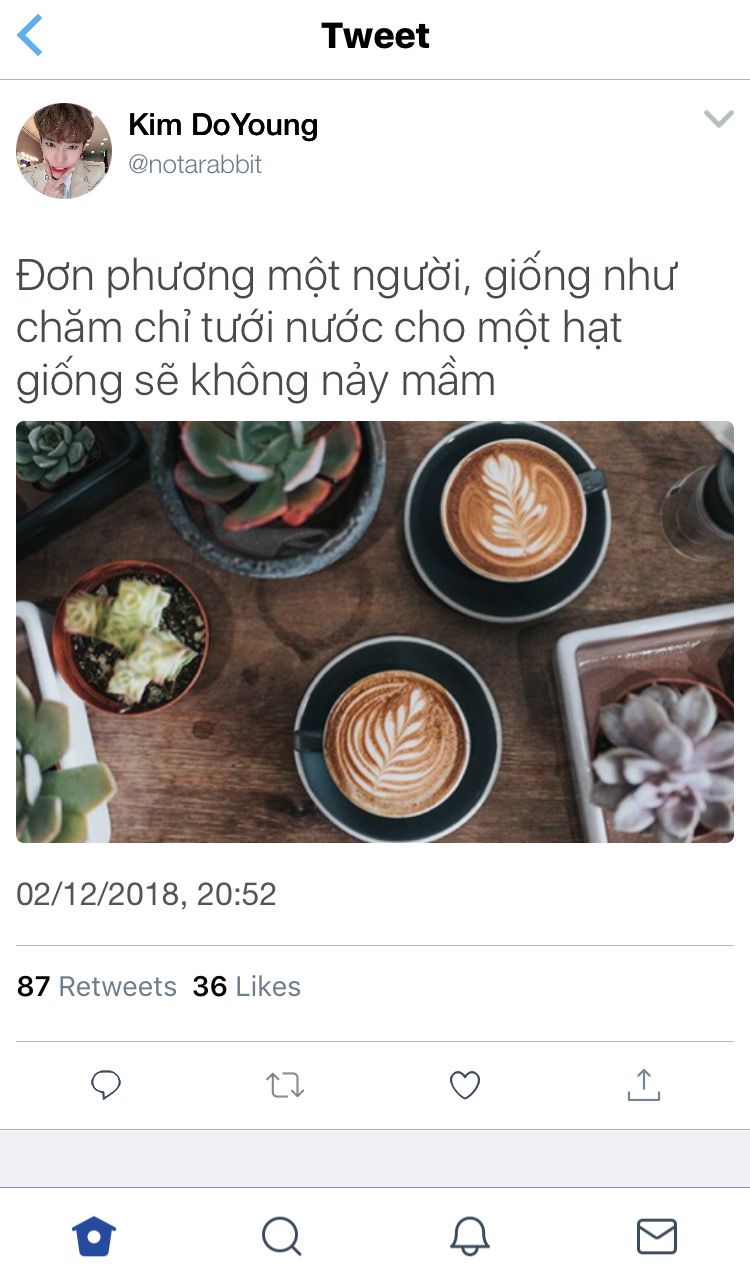
Task: Tap the Vietnamese tweet text body
Action: coord(347,328)
